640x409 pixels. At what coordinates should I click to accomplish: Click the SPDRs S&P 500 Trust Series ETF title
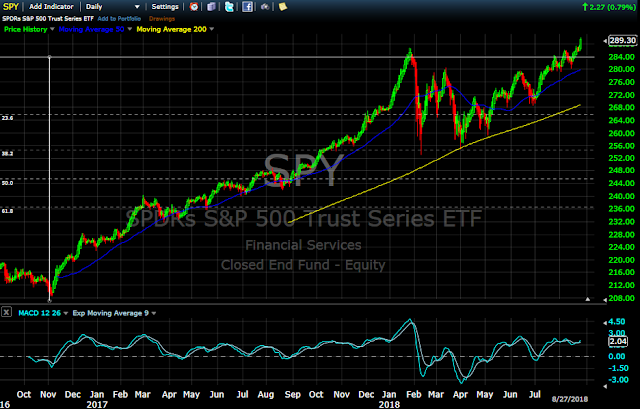[48, 19]
